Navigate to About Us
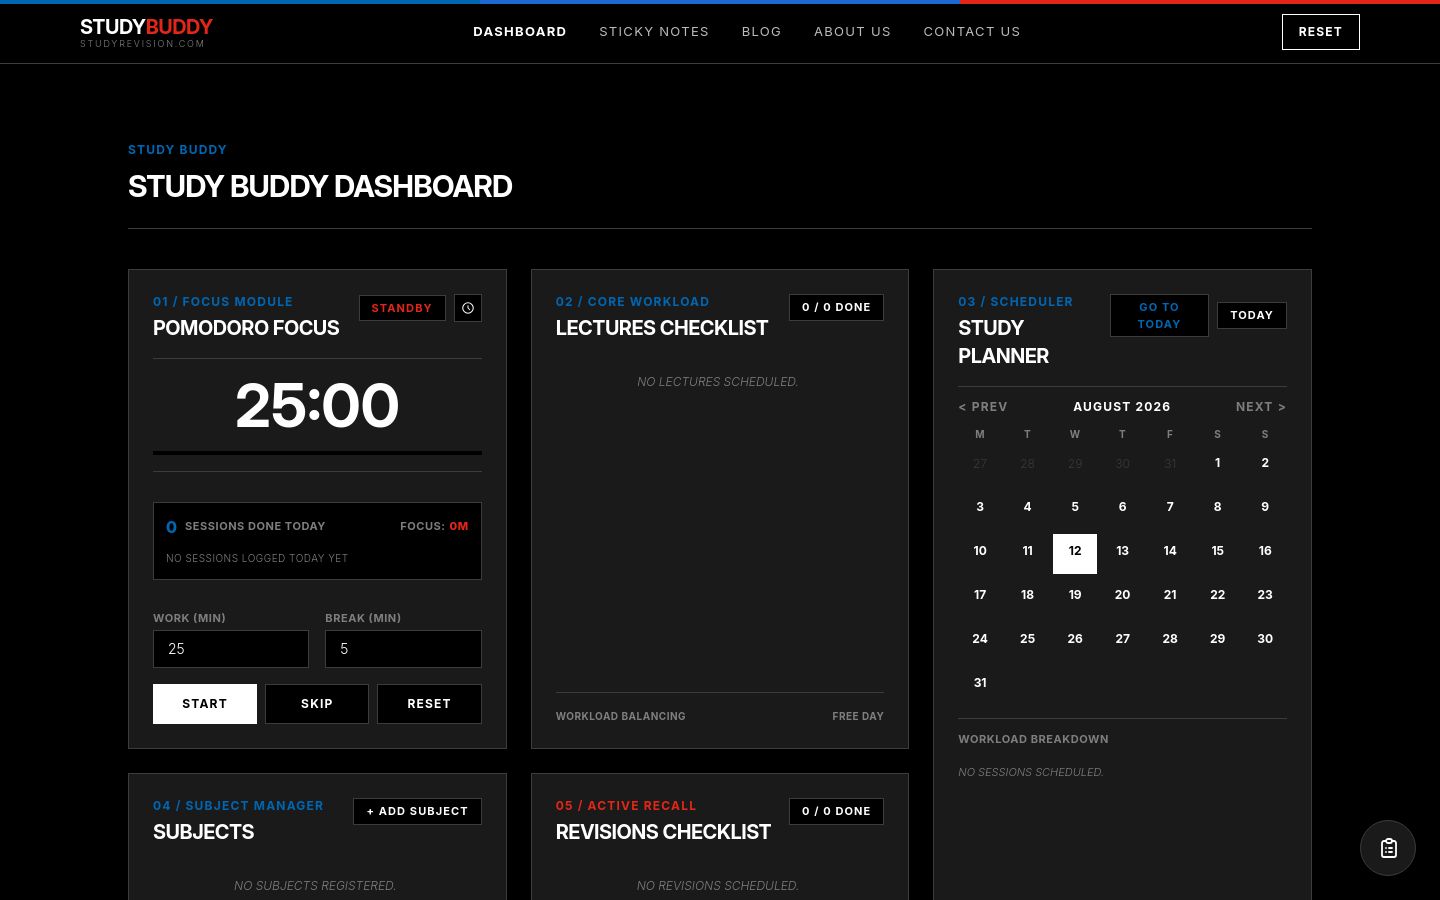Image resolution: width=1440 pixels, height=900 pixels. (852, 32)
